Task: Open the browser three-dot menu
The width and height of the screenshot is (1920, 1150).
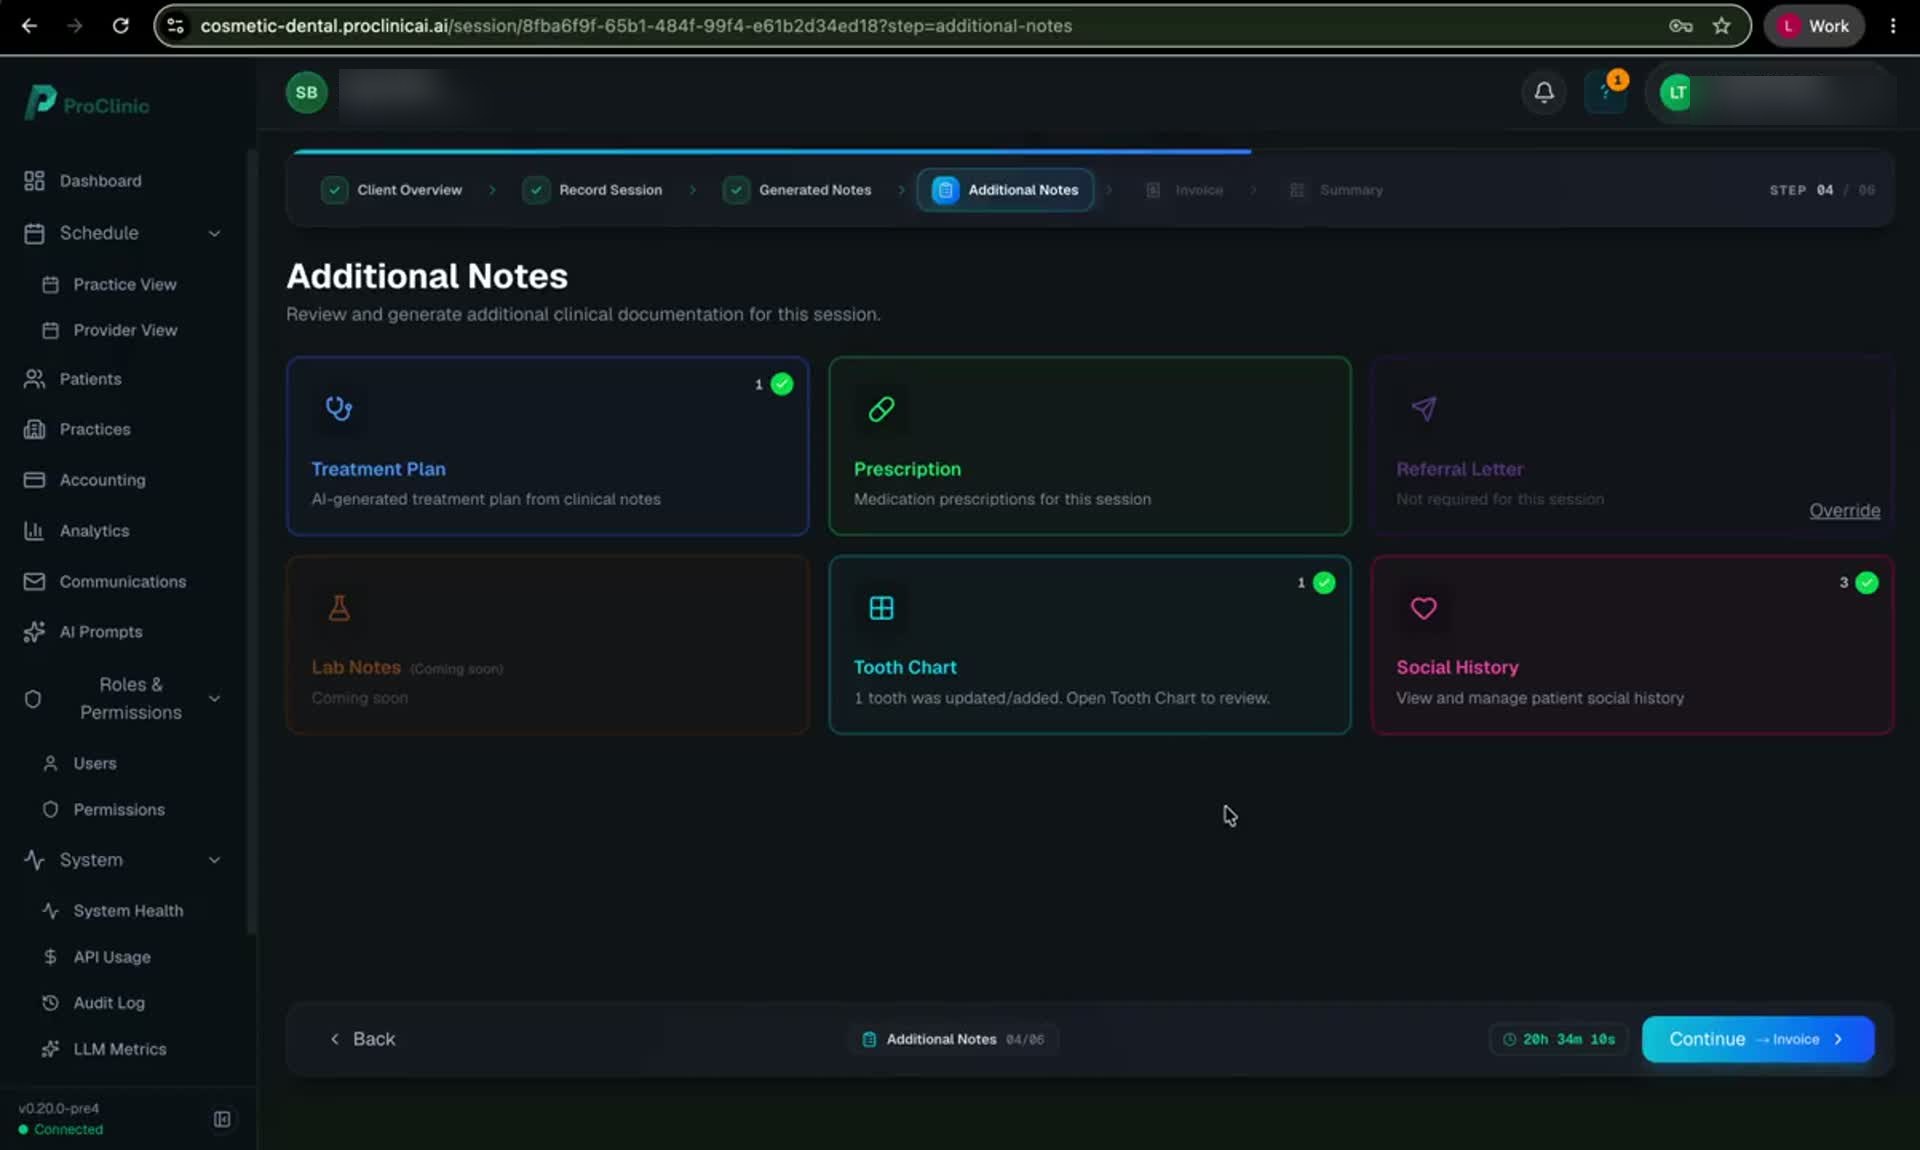Action: click(1893, 26)
